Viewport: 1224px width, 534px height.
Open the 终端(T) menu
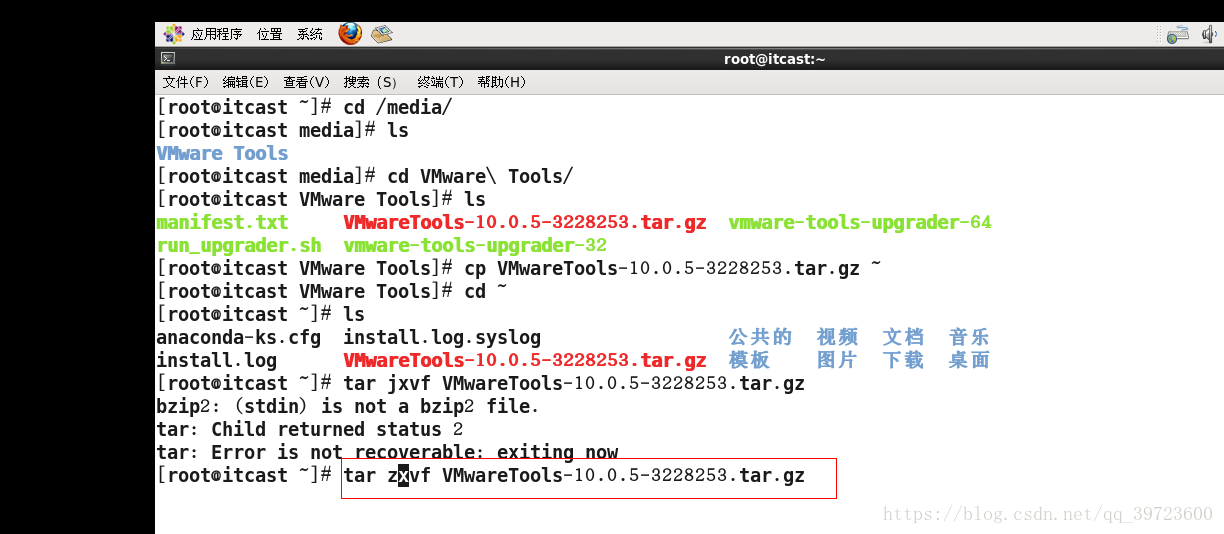click(441, 82)
